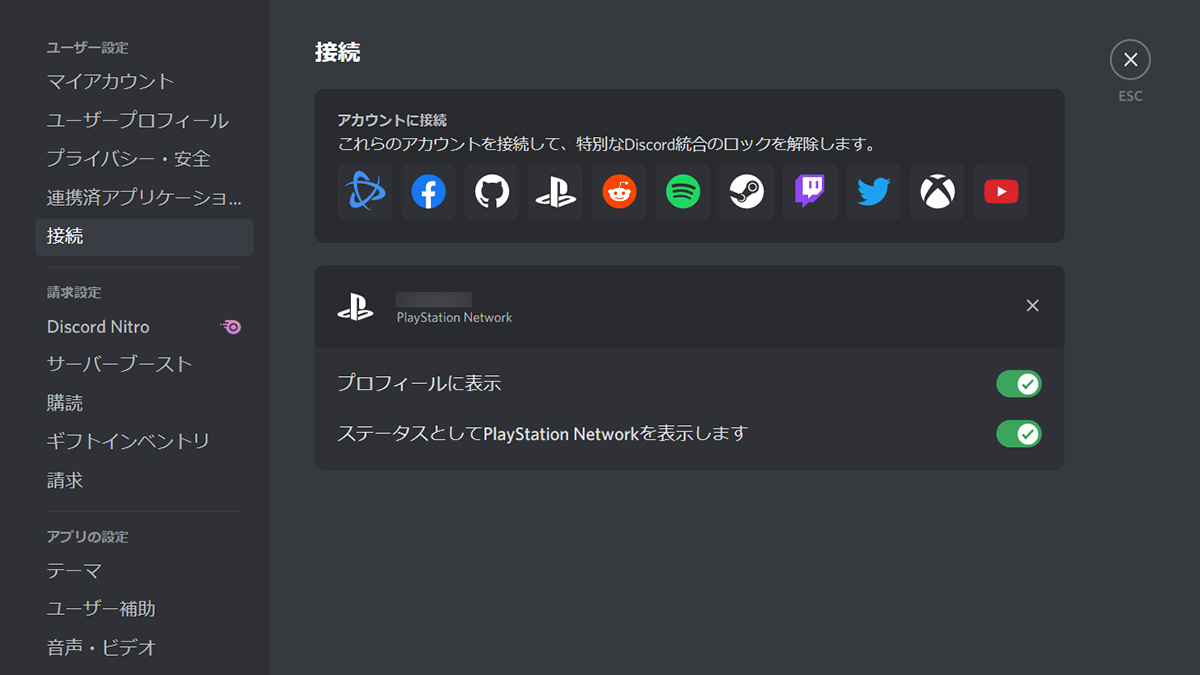Click the Nitro icon next to Discord Nitro
Viewport: 1200px width, 675px height.
pos(229,326)
